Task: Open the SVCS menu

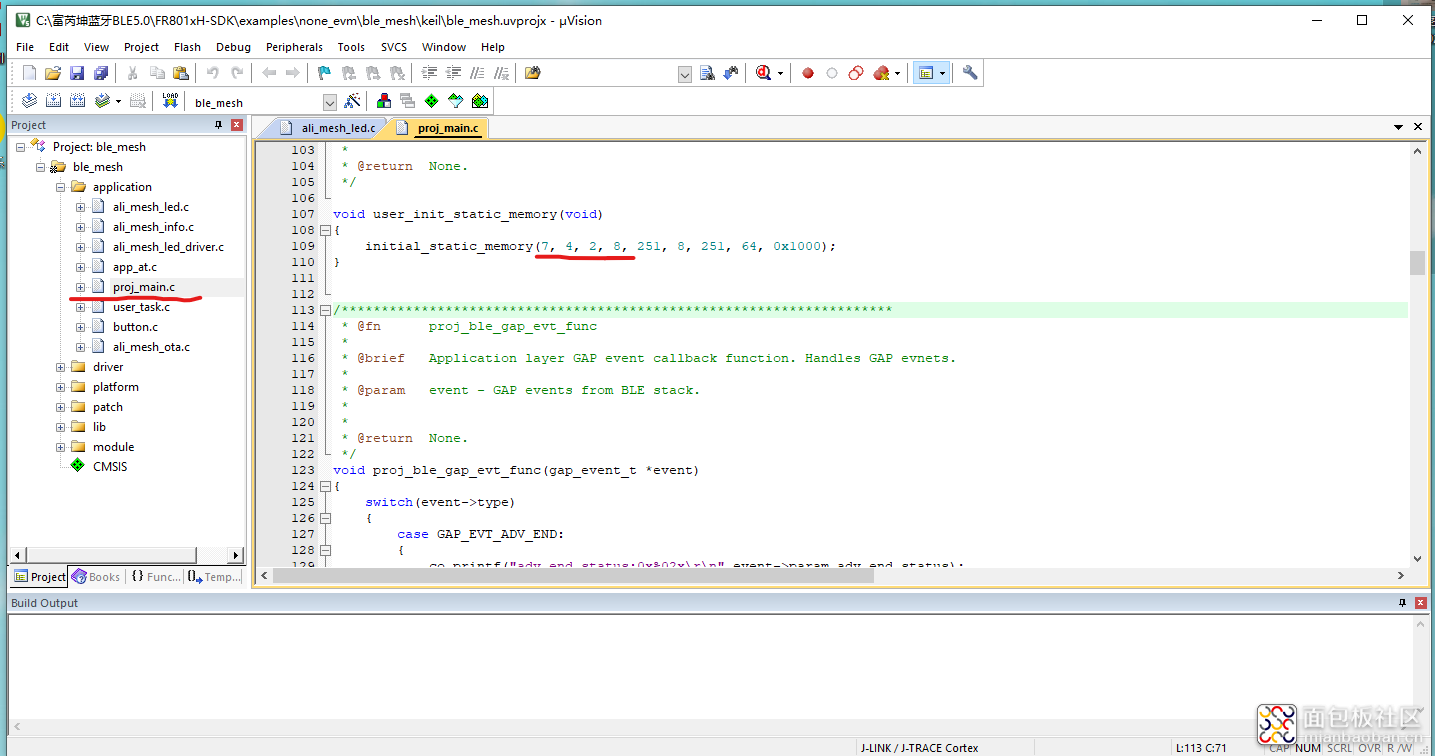Action: 394,47
